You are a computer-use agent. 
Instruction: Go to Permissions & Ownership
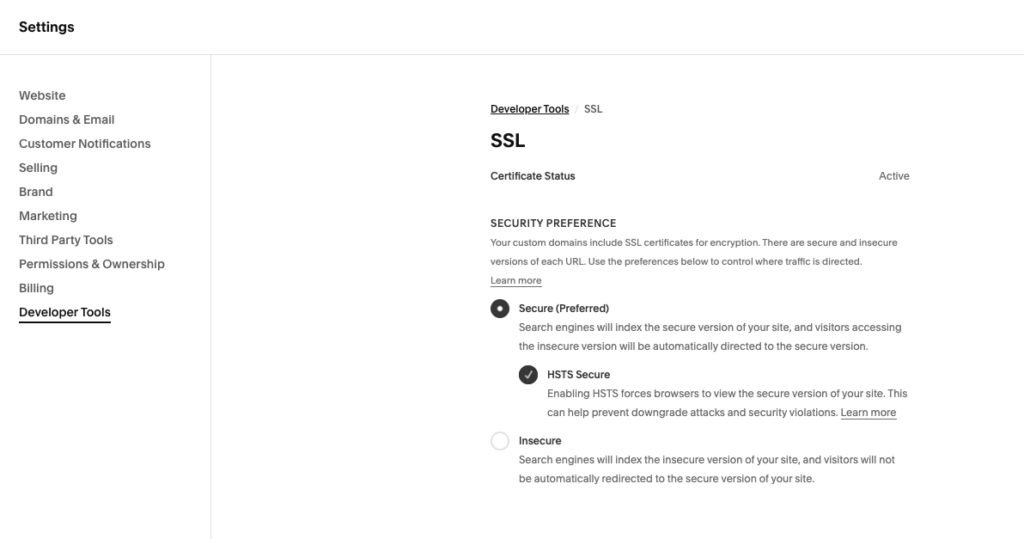pos(91,264)
